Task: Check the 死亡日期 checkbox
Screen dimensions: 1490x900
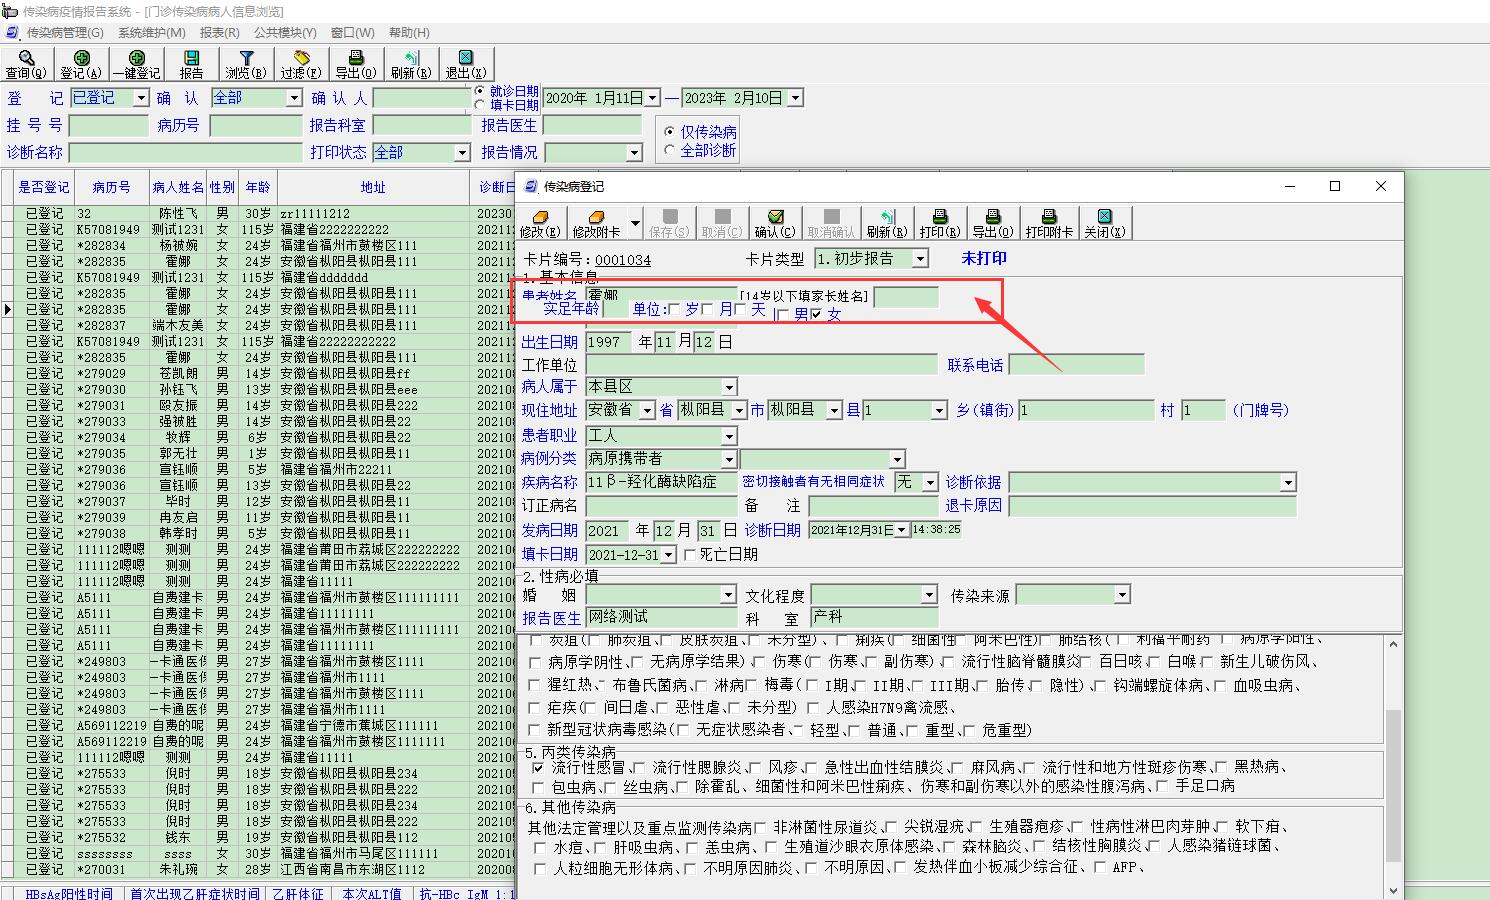Action: tap(690, 555)
